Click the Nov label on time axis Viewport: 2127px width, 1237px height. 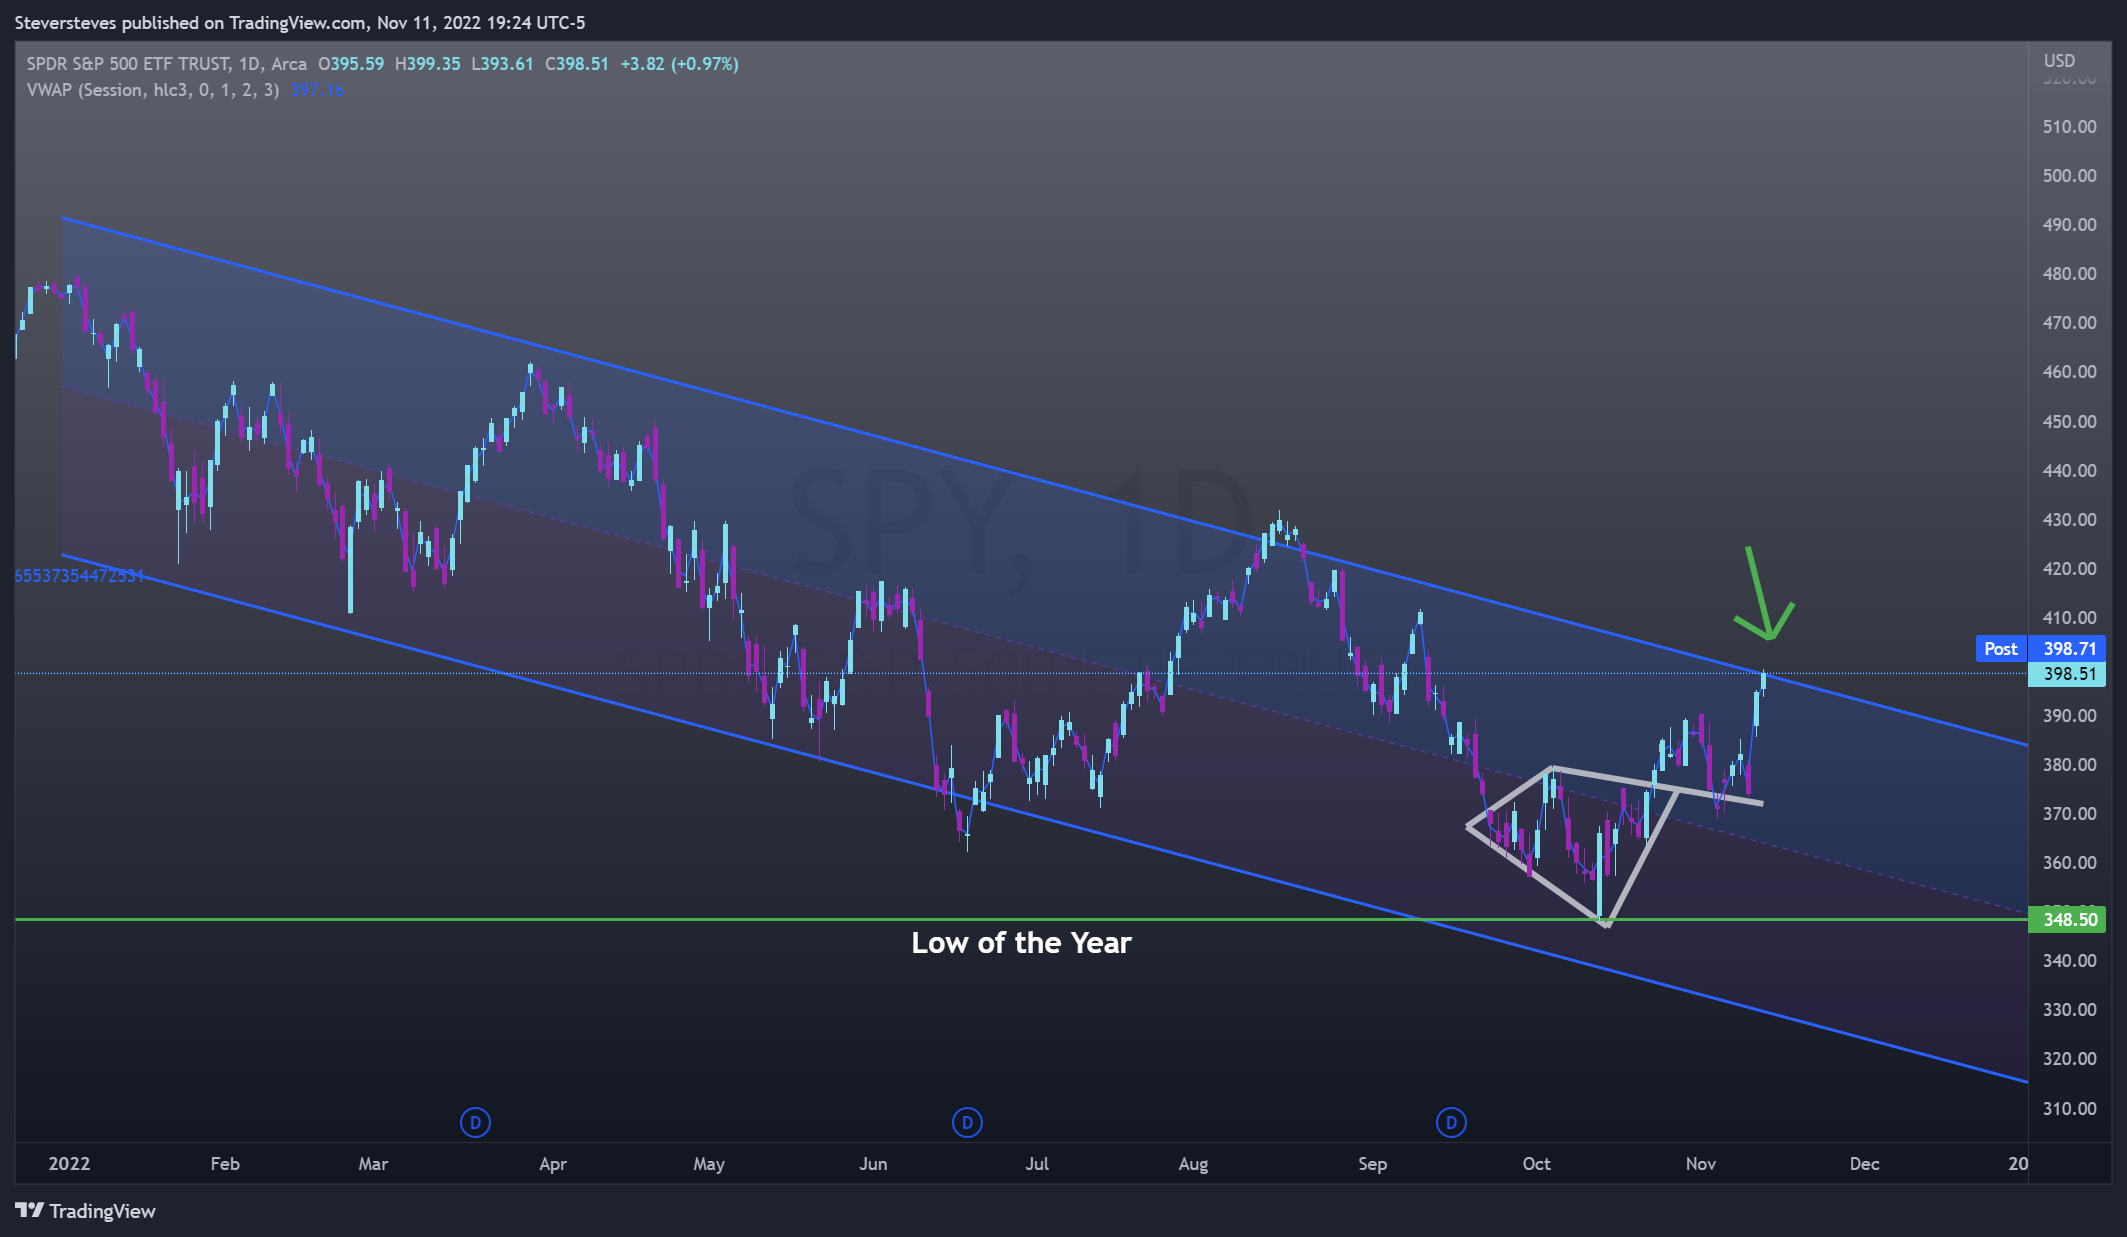tap(1701, 1164)
